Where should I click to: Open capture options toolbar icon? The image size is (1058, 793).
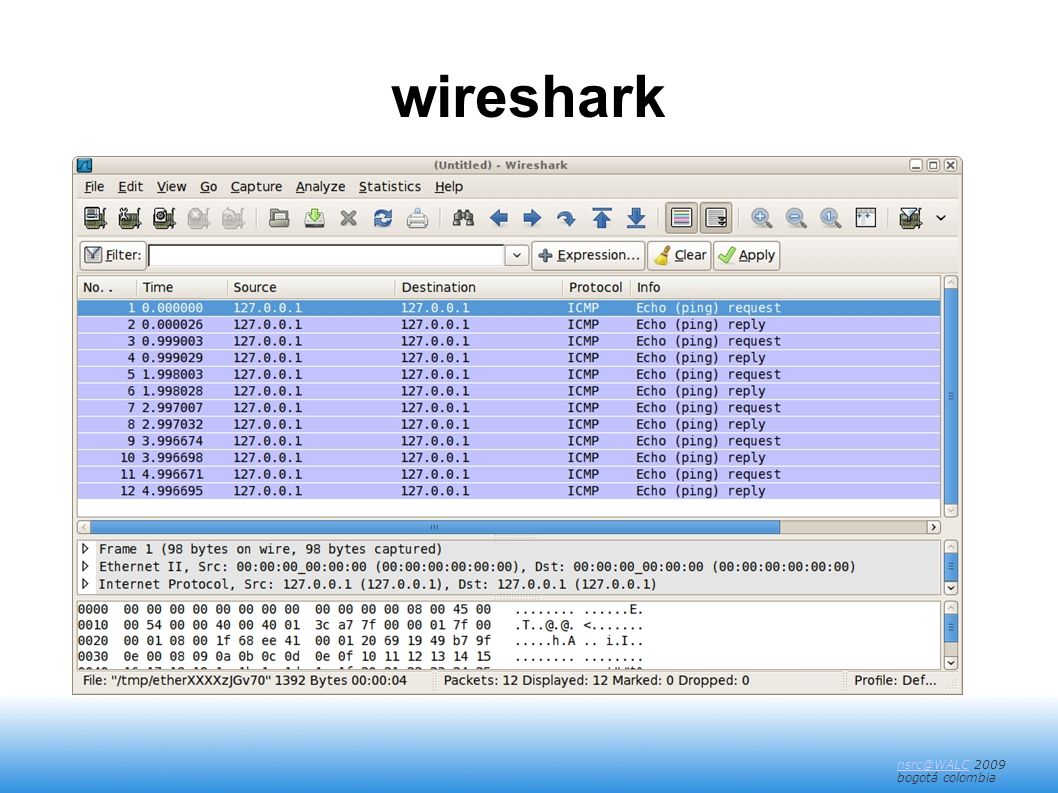[130, 218]
